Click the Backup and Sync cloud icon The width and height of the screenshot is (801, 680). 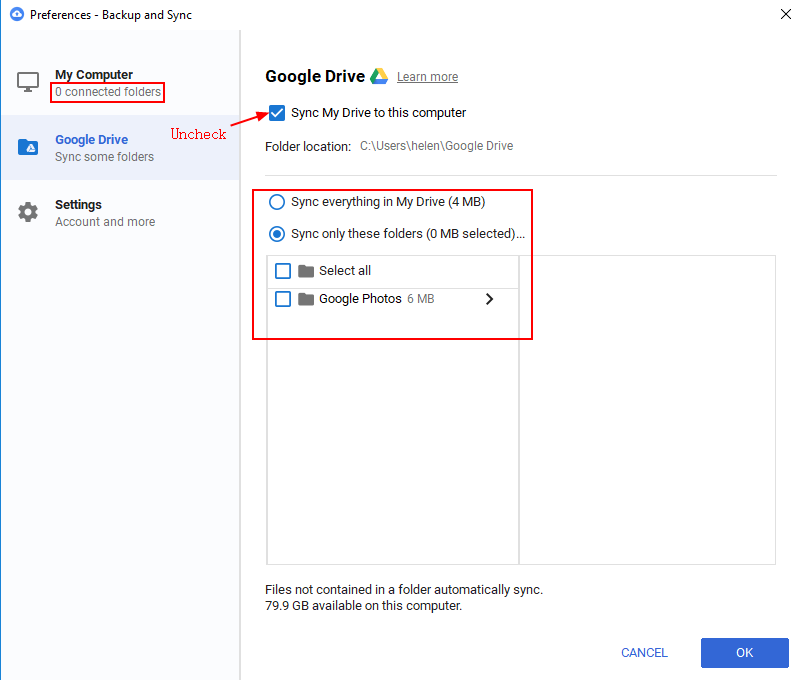pos(16,15)
